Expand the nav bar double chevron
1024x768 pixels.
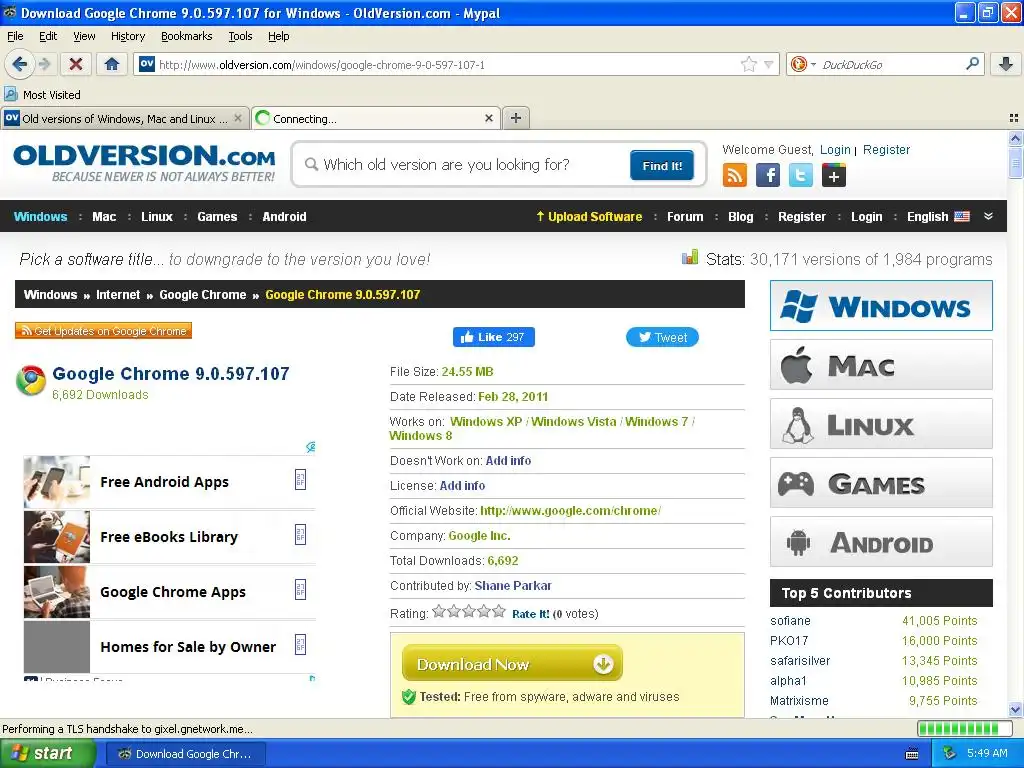click(x=989, y=216)
